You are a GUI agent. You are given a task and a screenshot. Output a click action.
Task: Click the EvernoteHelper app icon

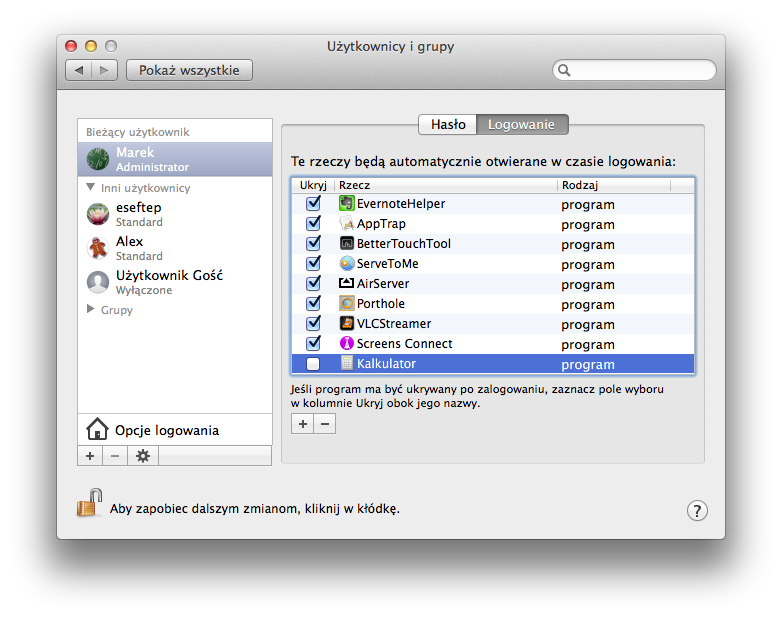click(346, 204)
